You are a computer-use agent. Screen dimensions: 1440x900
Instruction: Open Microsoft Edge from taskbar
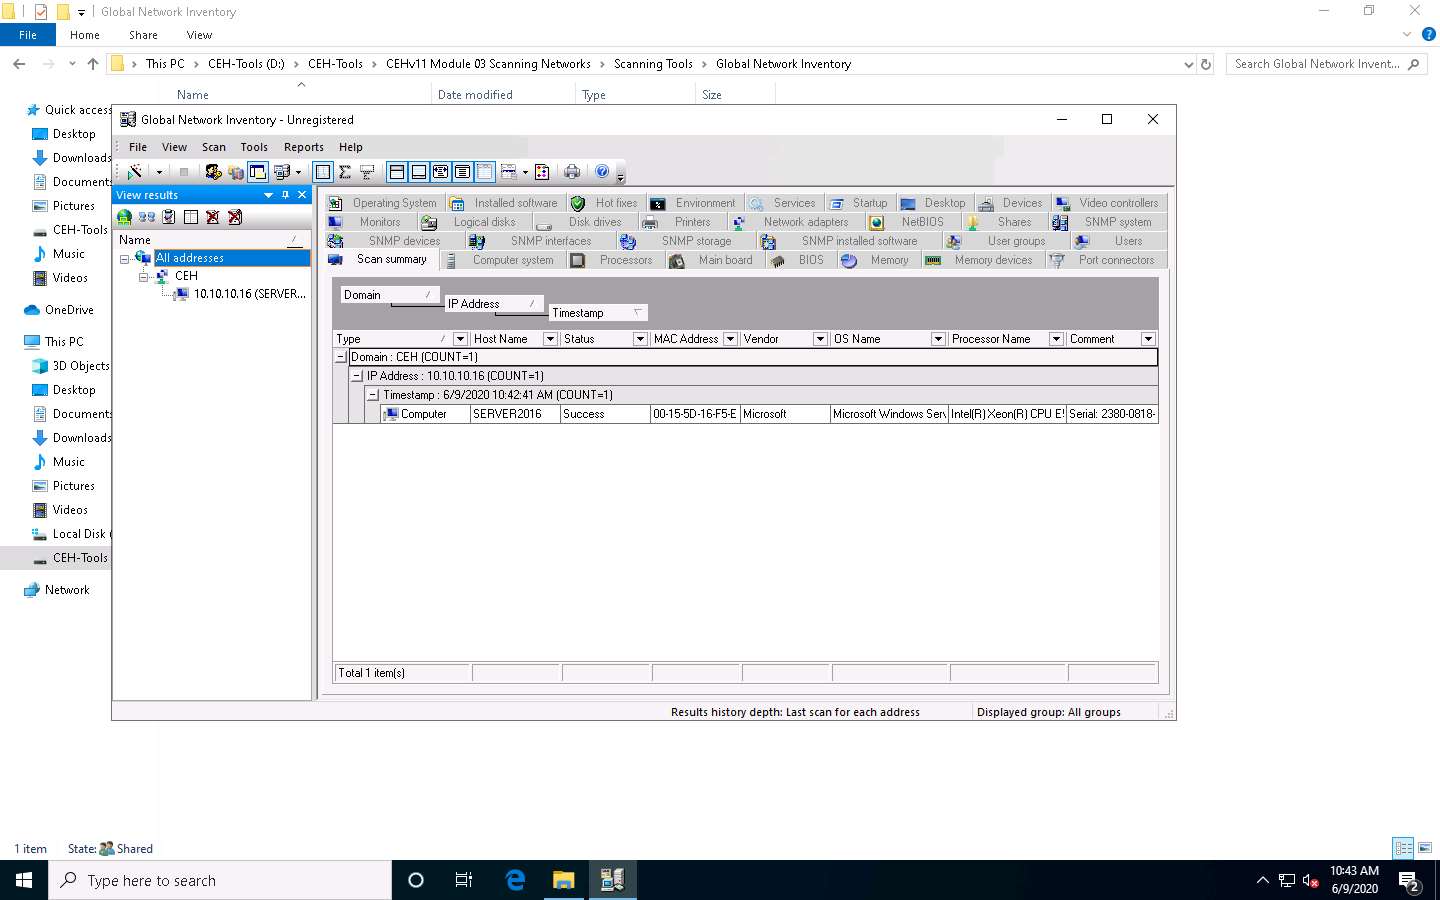[515, 880]
